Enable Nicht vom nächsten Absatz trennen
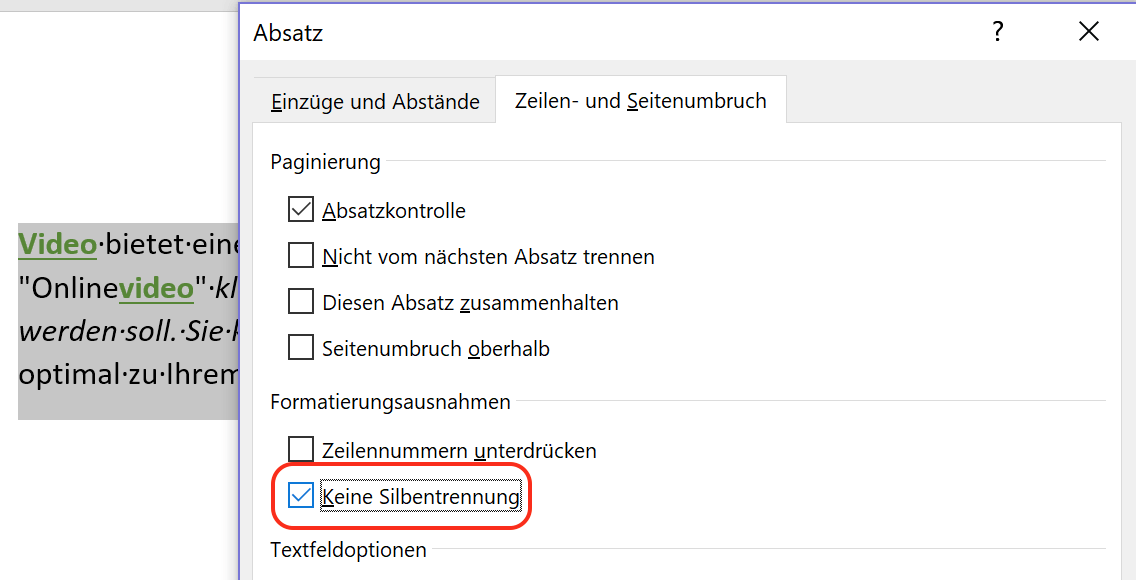1136x580 pixels. click(301, 256)
